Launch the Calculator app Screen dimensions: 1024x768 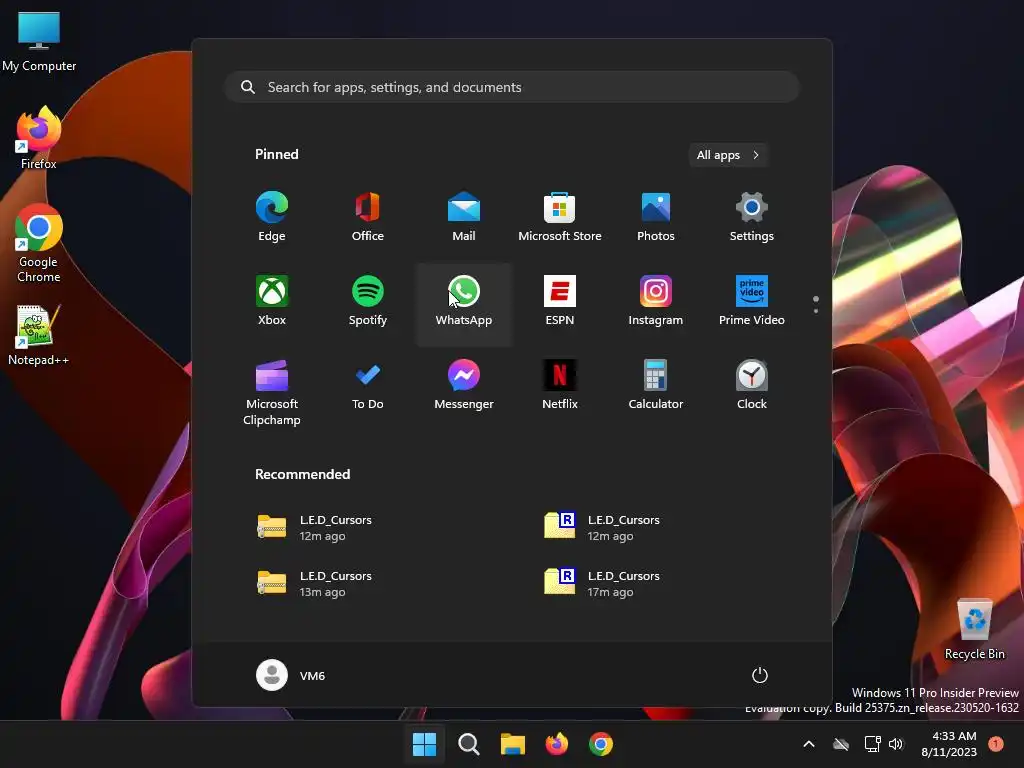point(656,385)
